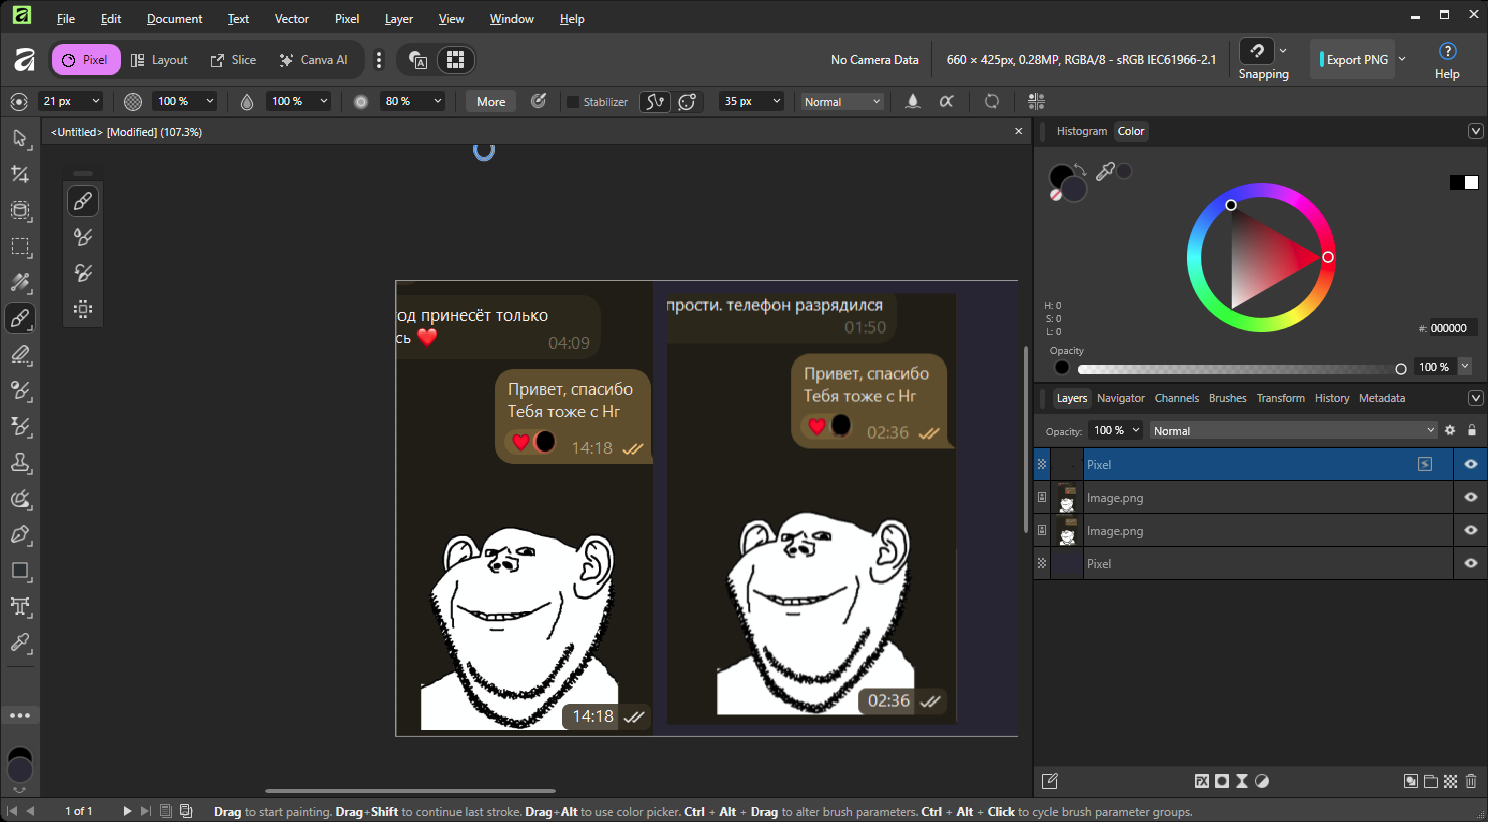Pick the Text tool in the toolbar
The height and width of the screenshot is (822, 1488).
pyautogui.click(x=20, y=606)
